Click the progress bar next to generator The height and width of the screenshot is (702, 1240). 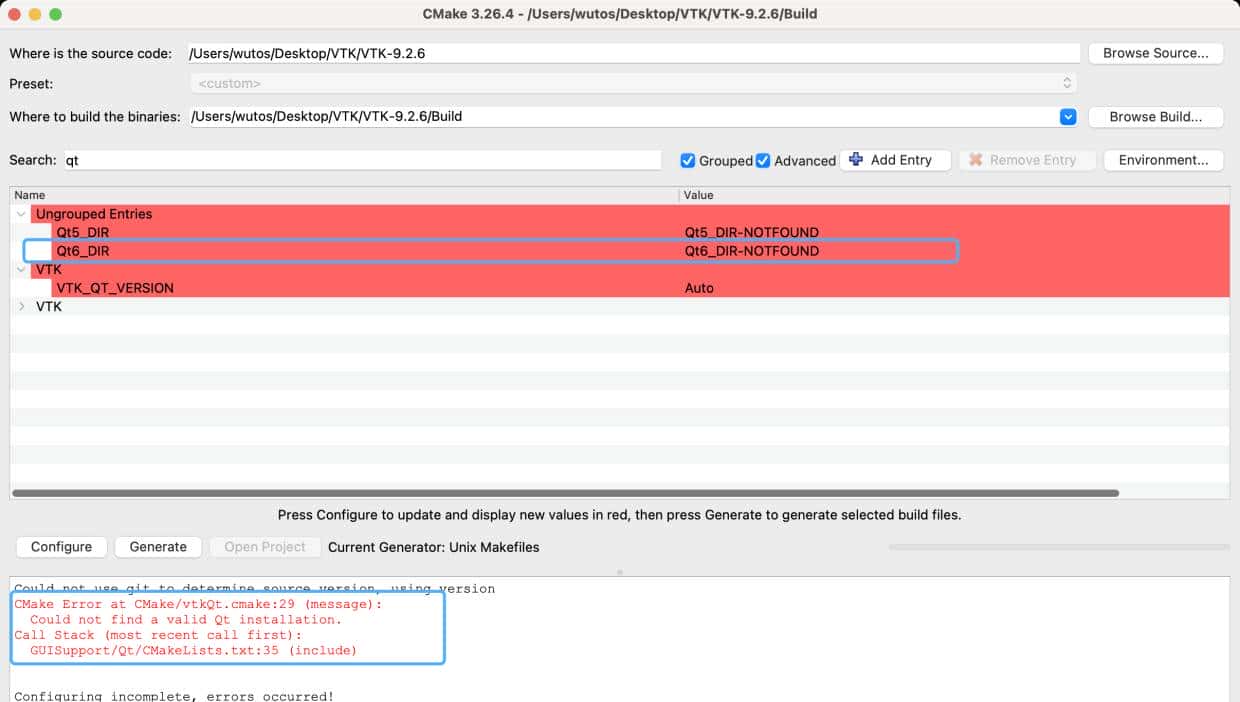click(1059, 547)
